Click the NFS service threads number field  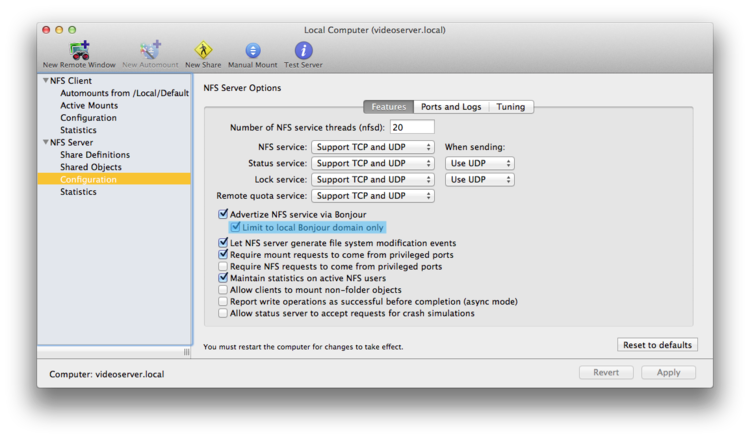click(x=412, y=127)
